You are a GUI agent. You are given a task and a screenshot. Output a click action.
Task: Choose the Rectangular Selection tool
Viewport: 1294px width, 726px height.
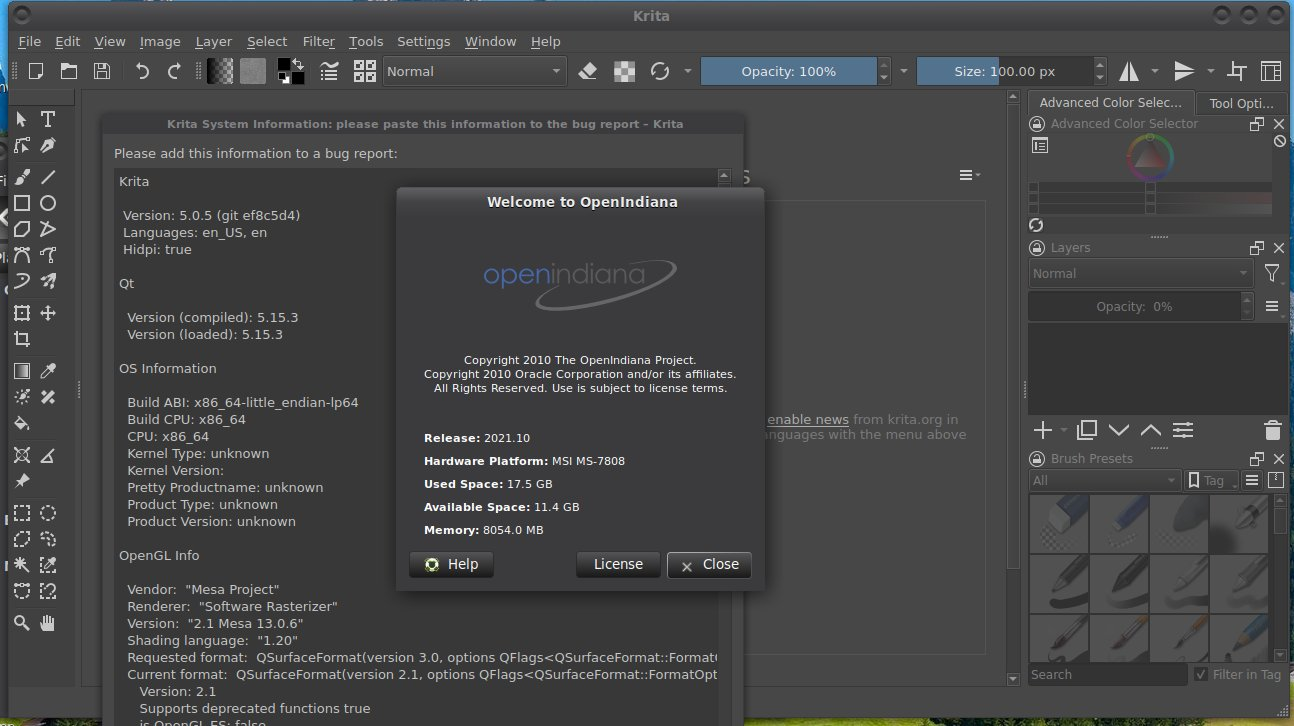(x=21, y=513)
